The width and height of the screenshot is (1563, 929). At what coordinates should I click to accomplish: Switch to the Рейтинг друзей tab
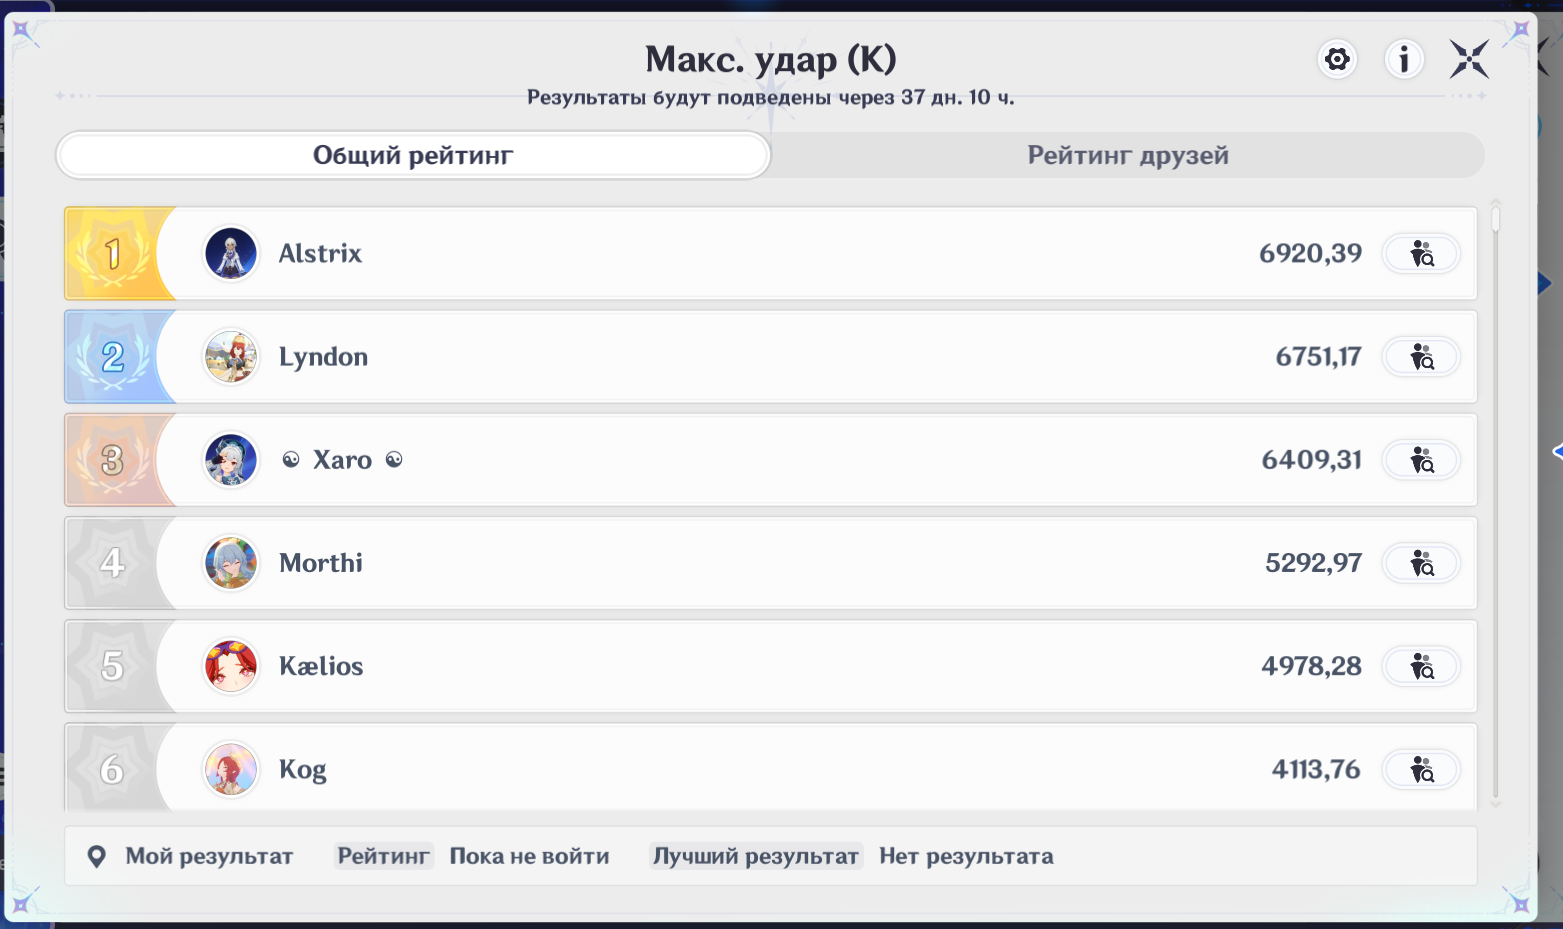point(1128,155)
